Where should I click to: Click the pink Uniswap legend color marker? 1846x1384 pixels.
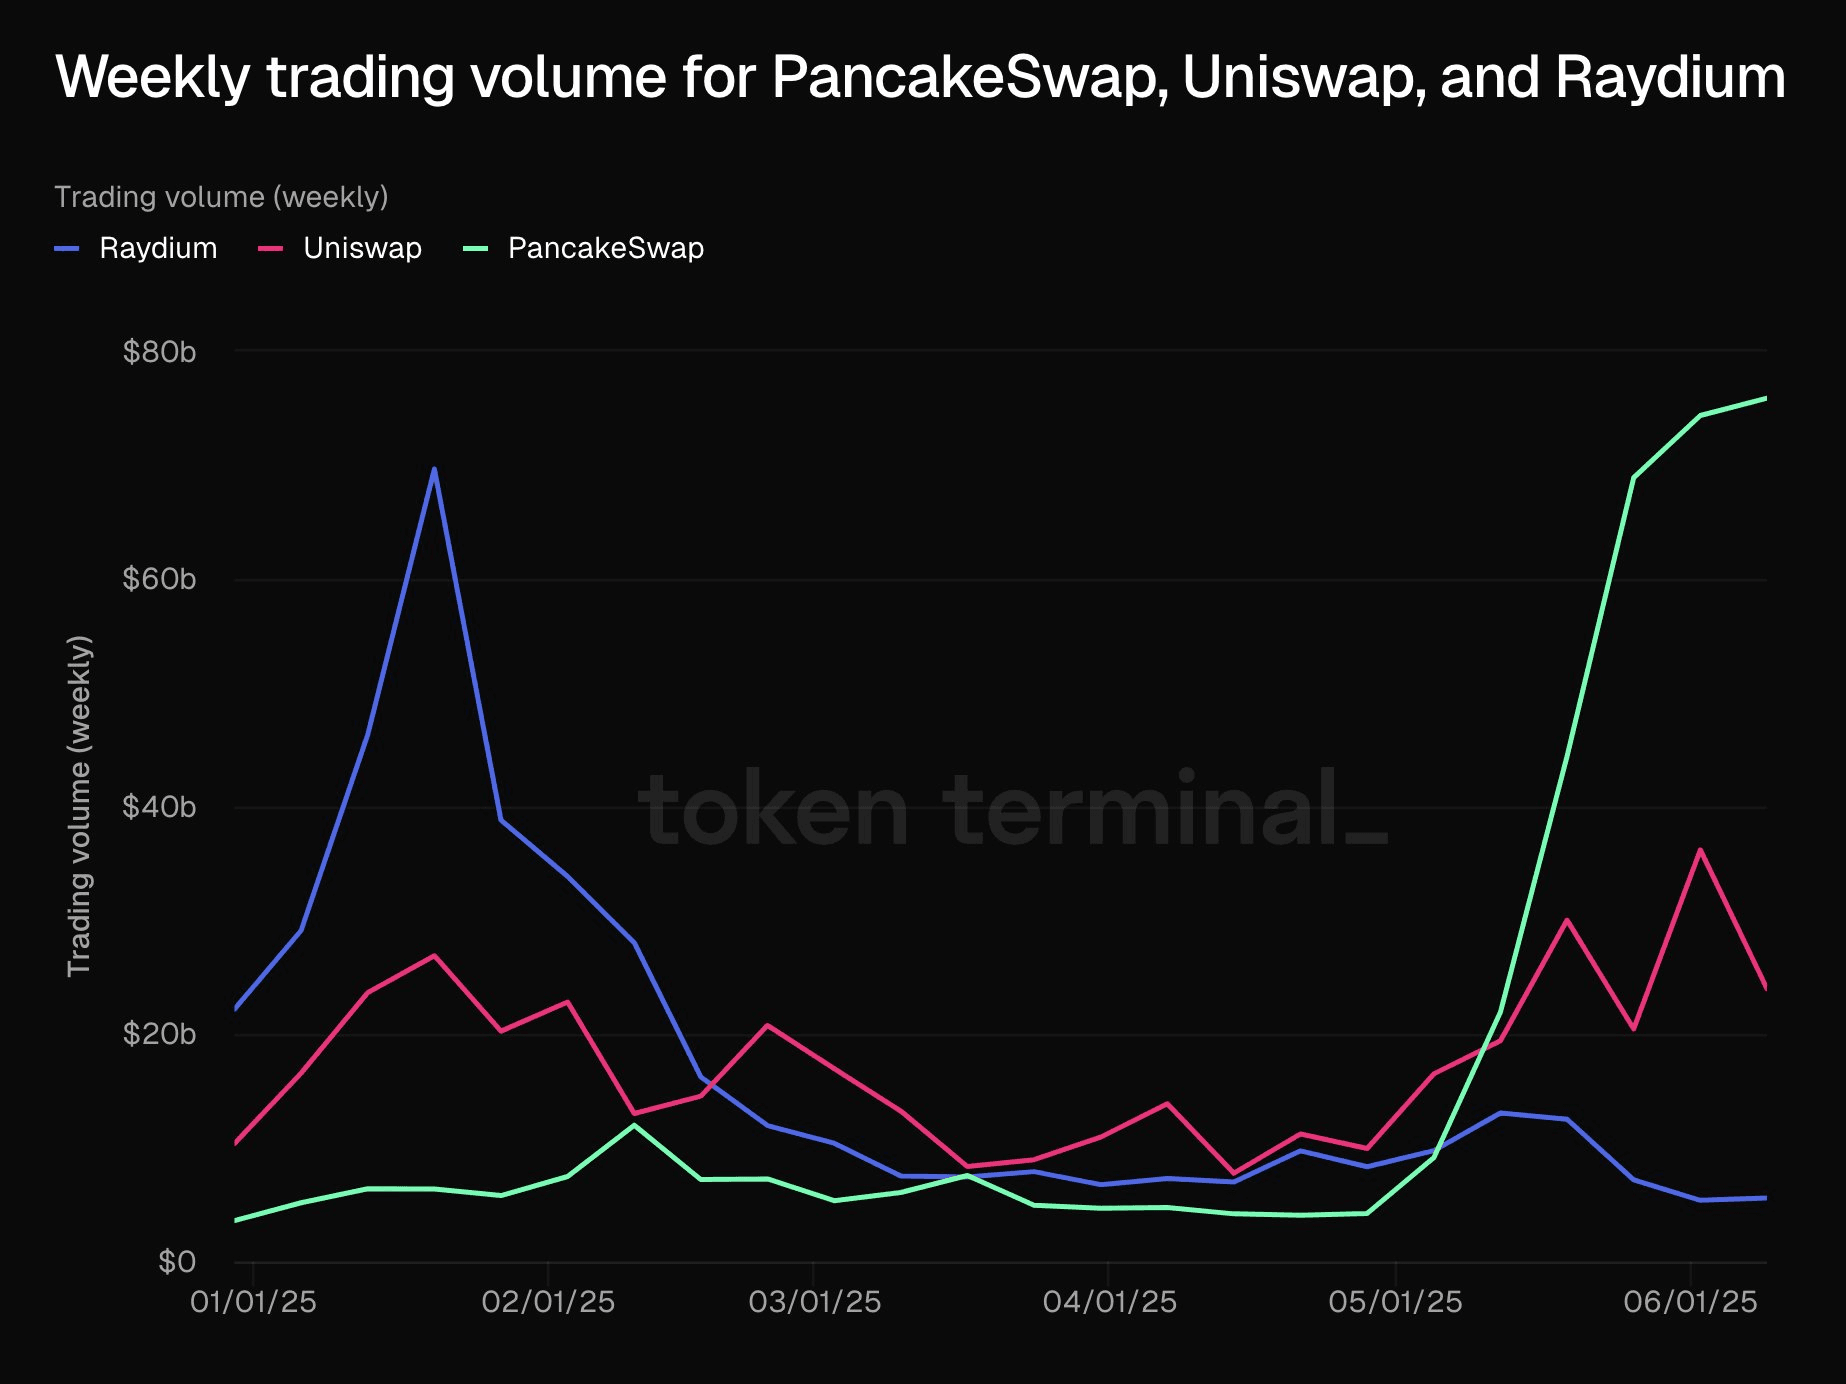[270, 248]
